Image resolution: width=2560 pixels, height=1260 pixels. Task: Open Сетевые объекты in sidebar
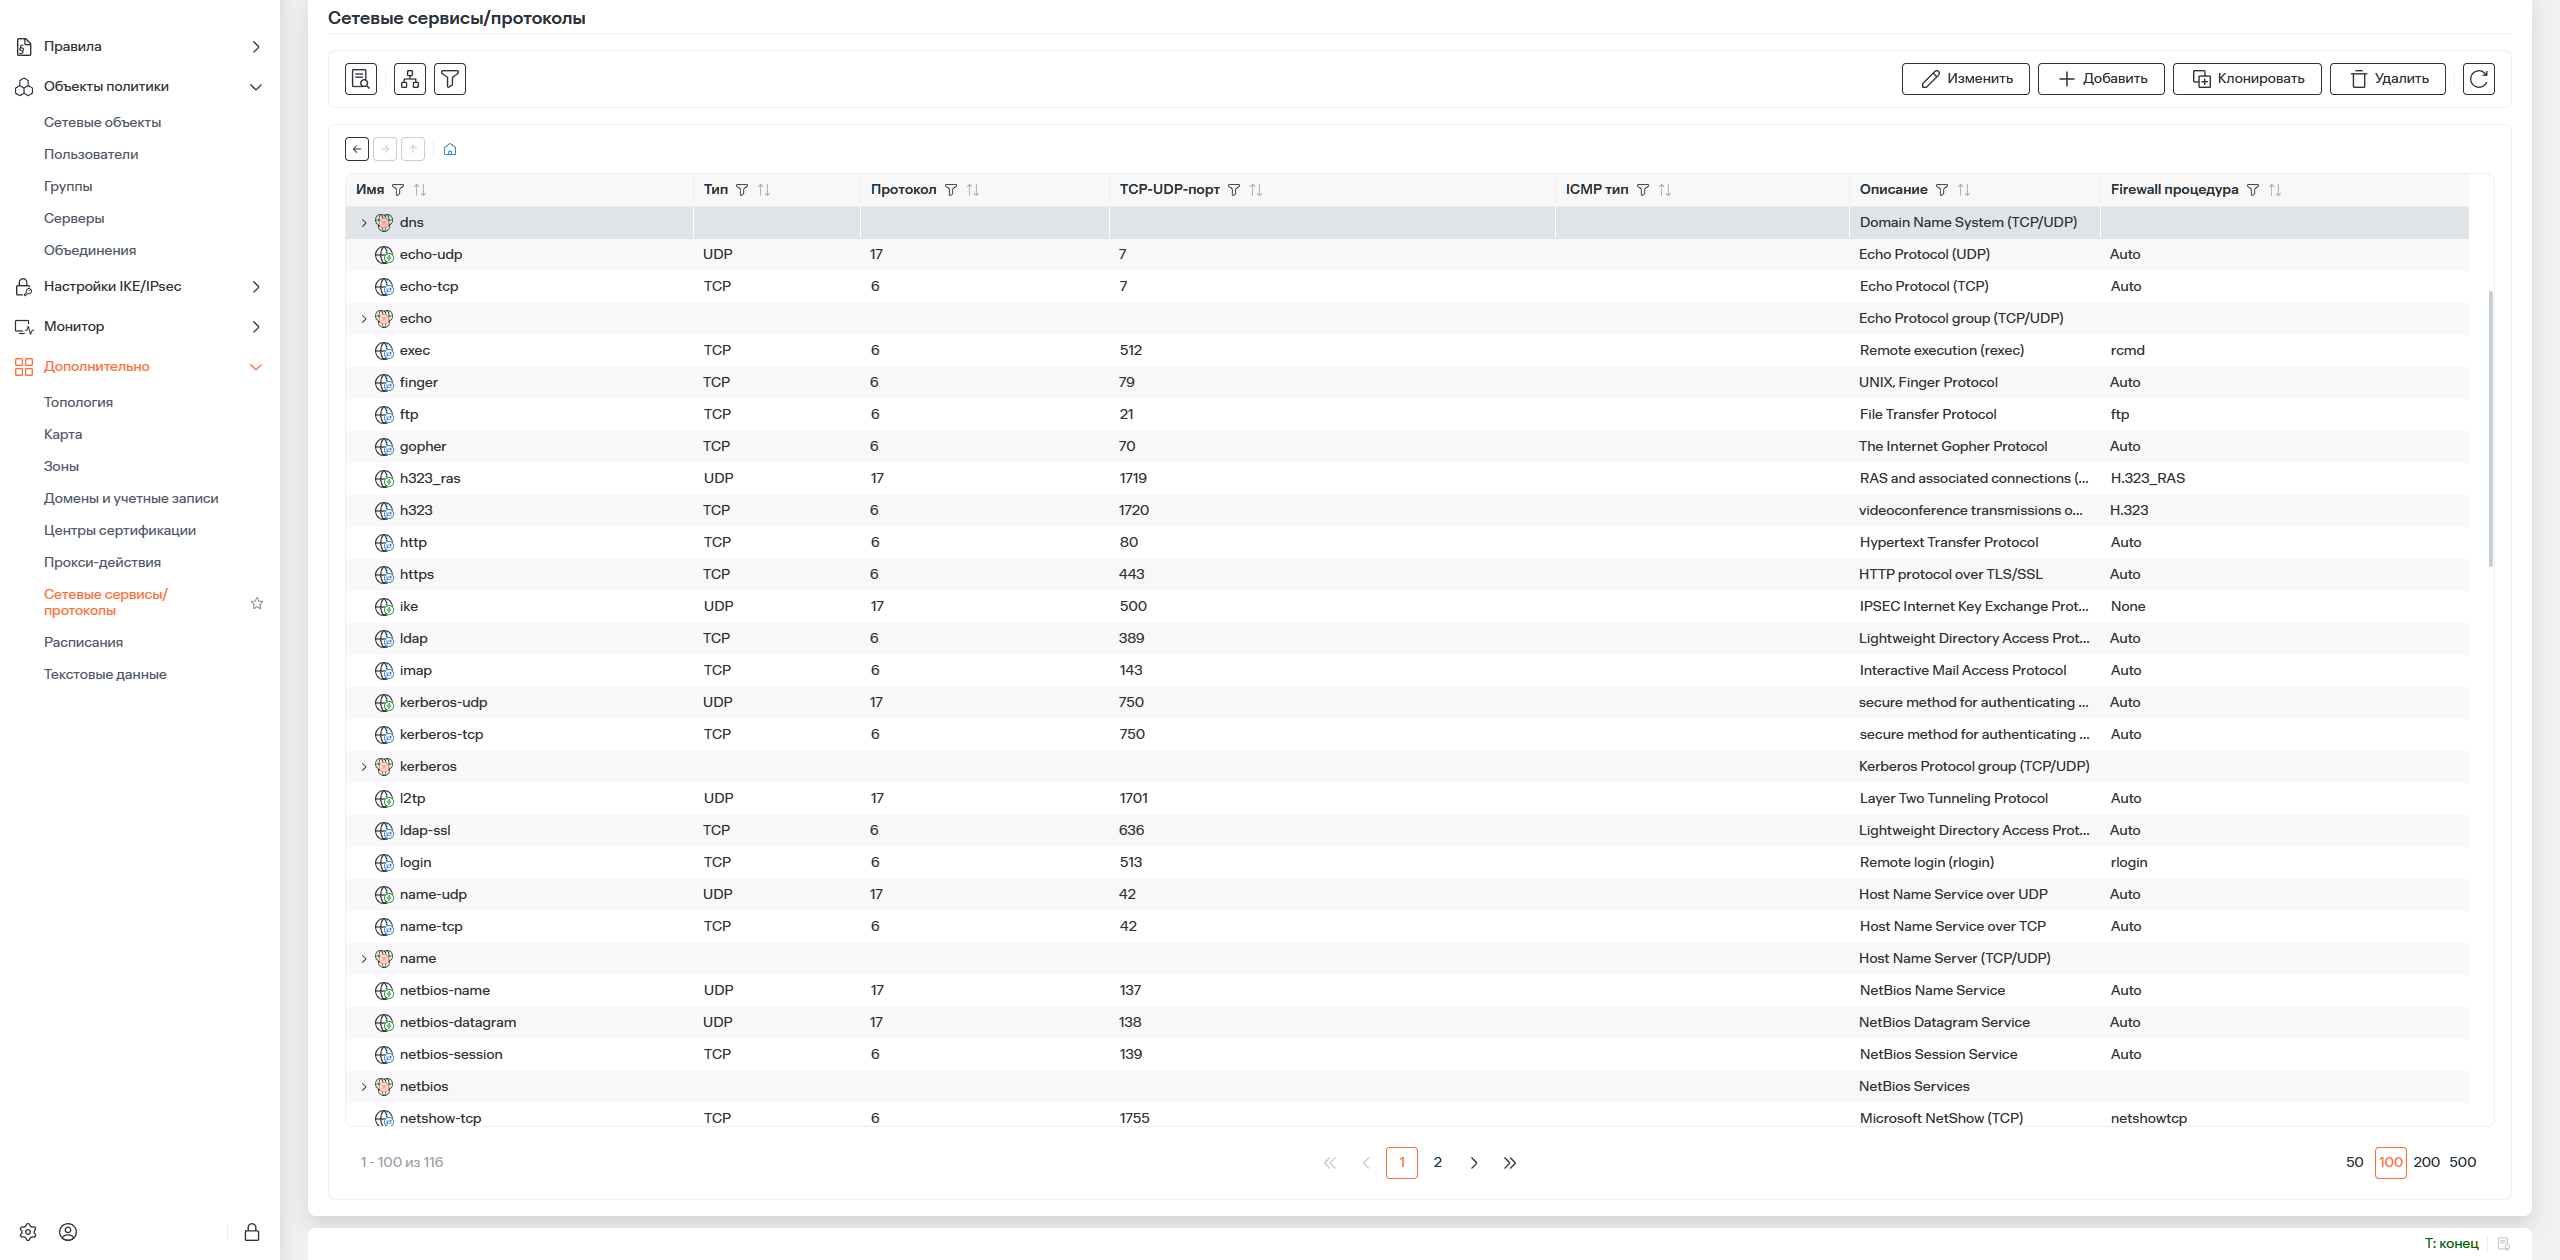click(102, 122)
